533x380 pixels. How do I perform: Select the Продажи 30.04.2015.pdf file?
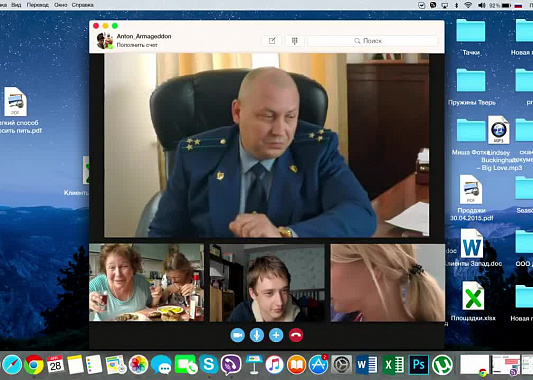[471, 190]
